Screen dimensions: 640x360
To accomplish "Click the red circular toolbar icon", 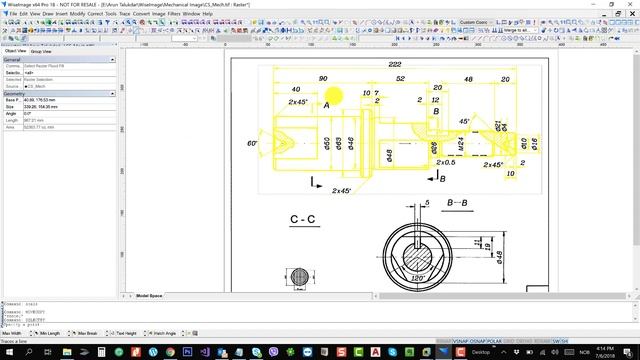I will (x=142, y=22).
